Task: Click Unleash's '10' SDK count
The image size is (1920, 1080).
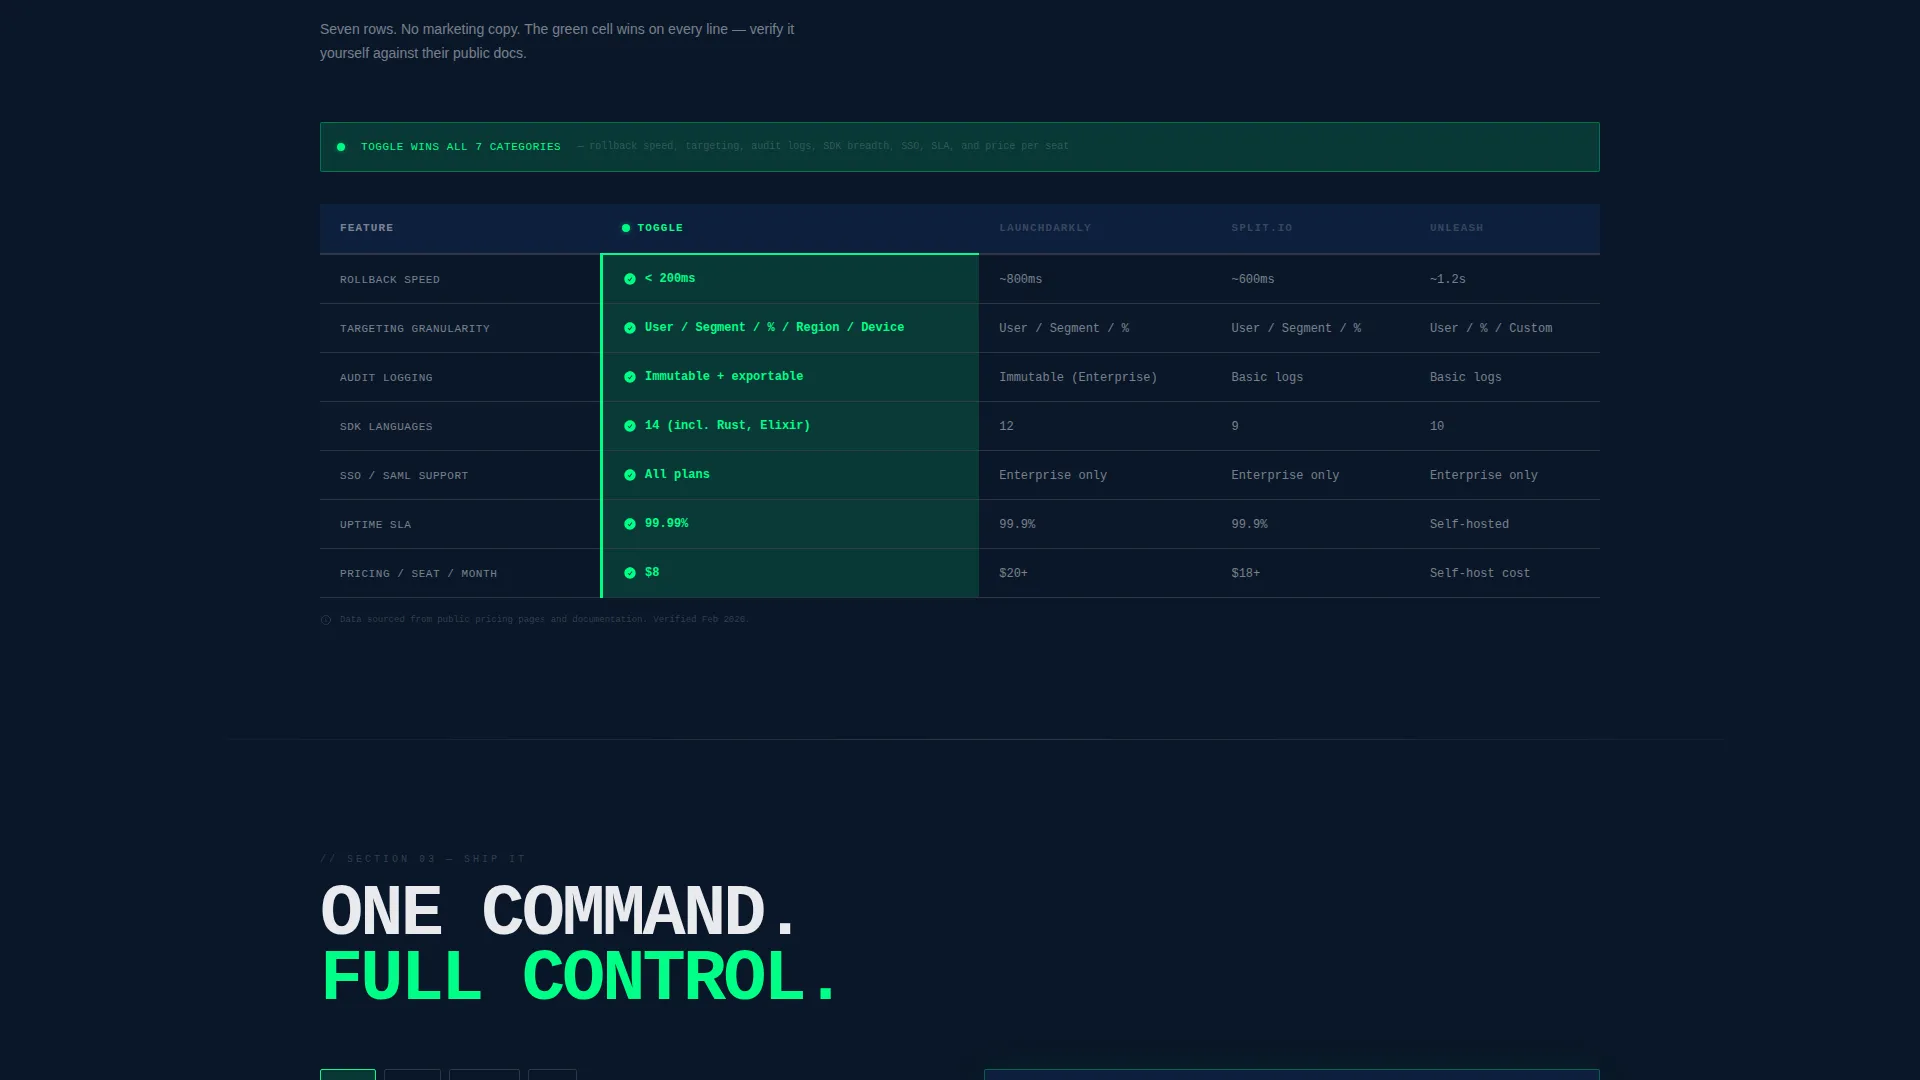Action: coord(1437,426)
